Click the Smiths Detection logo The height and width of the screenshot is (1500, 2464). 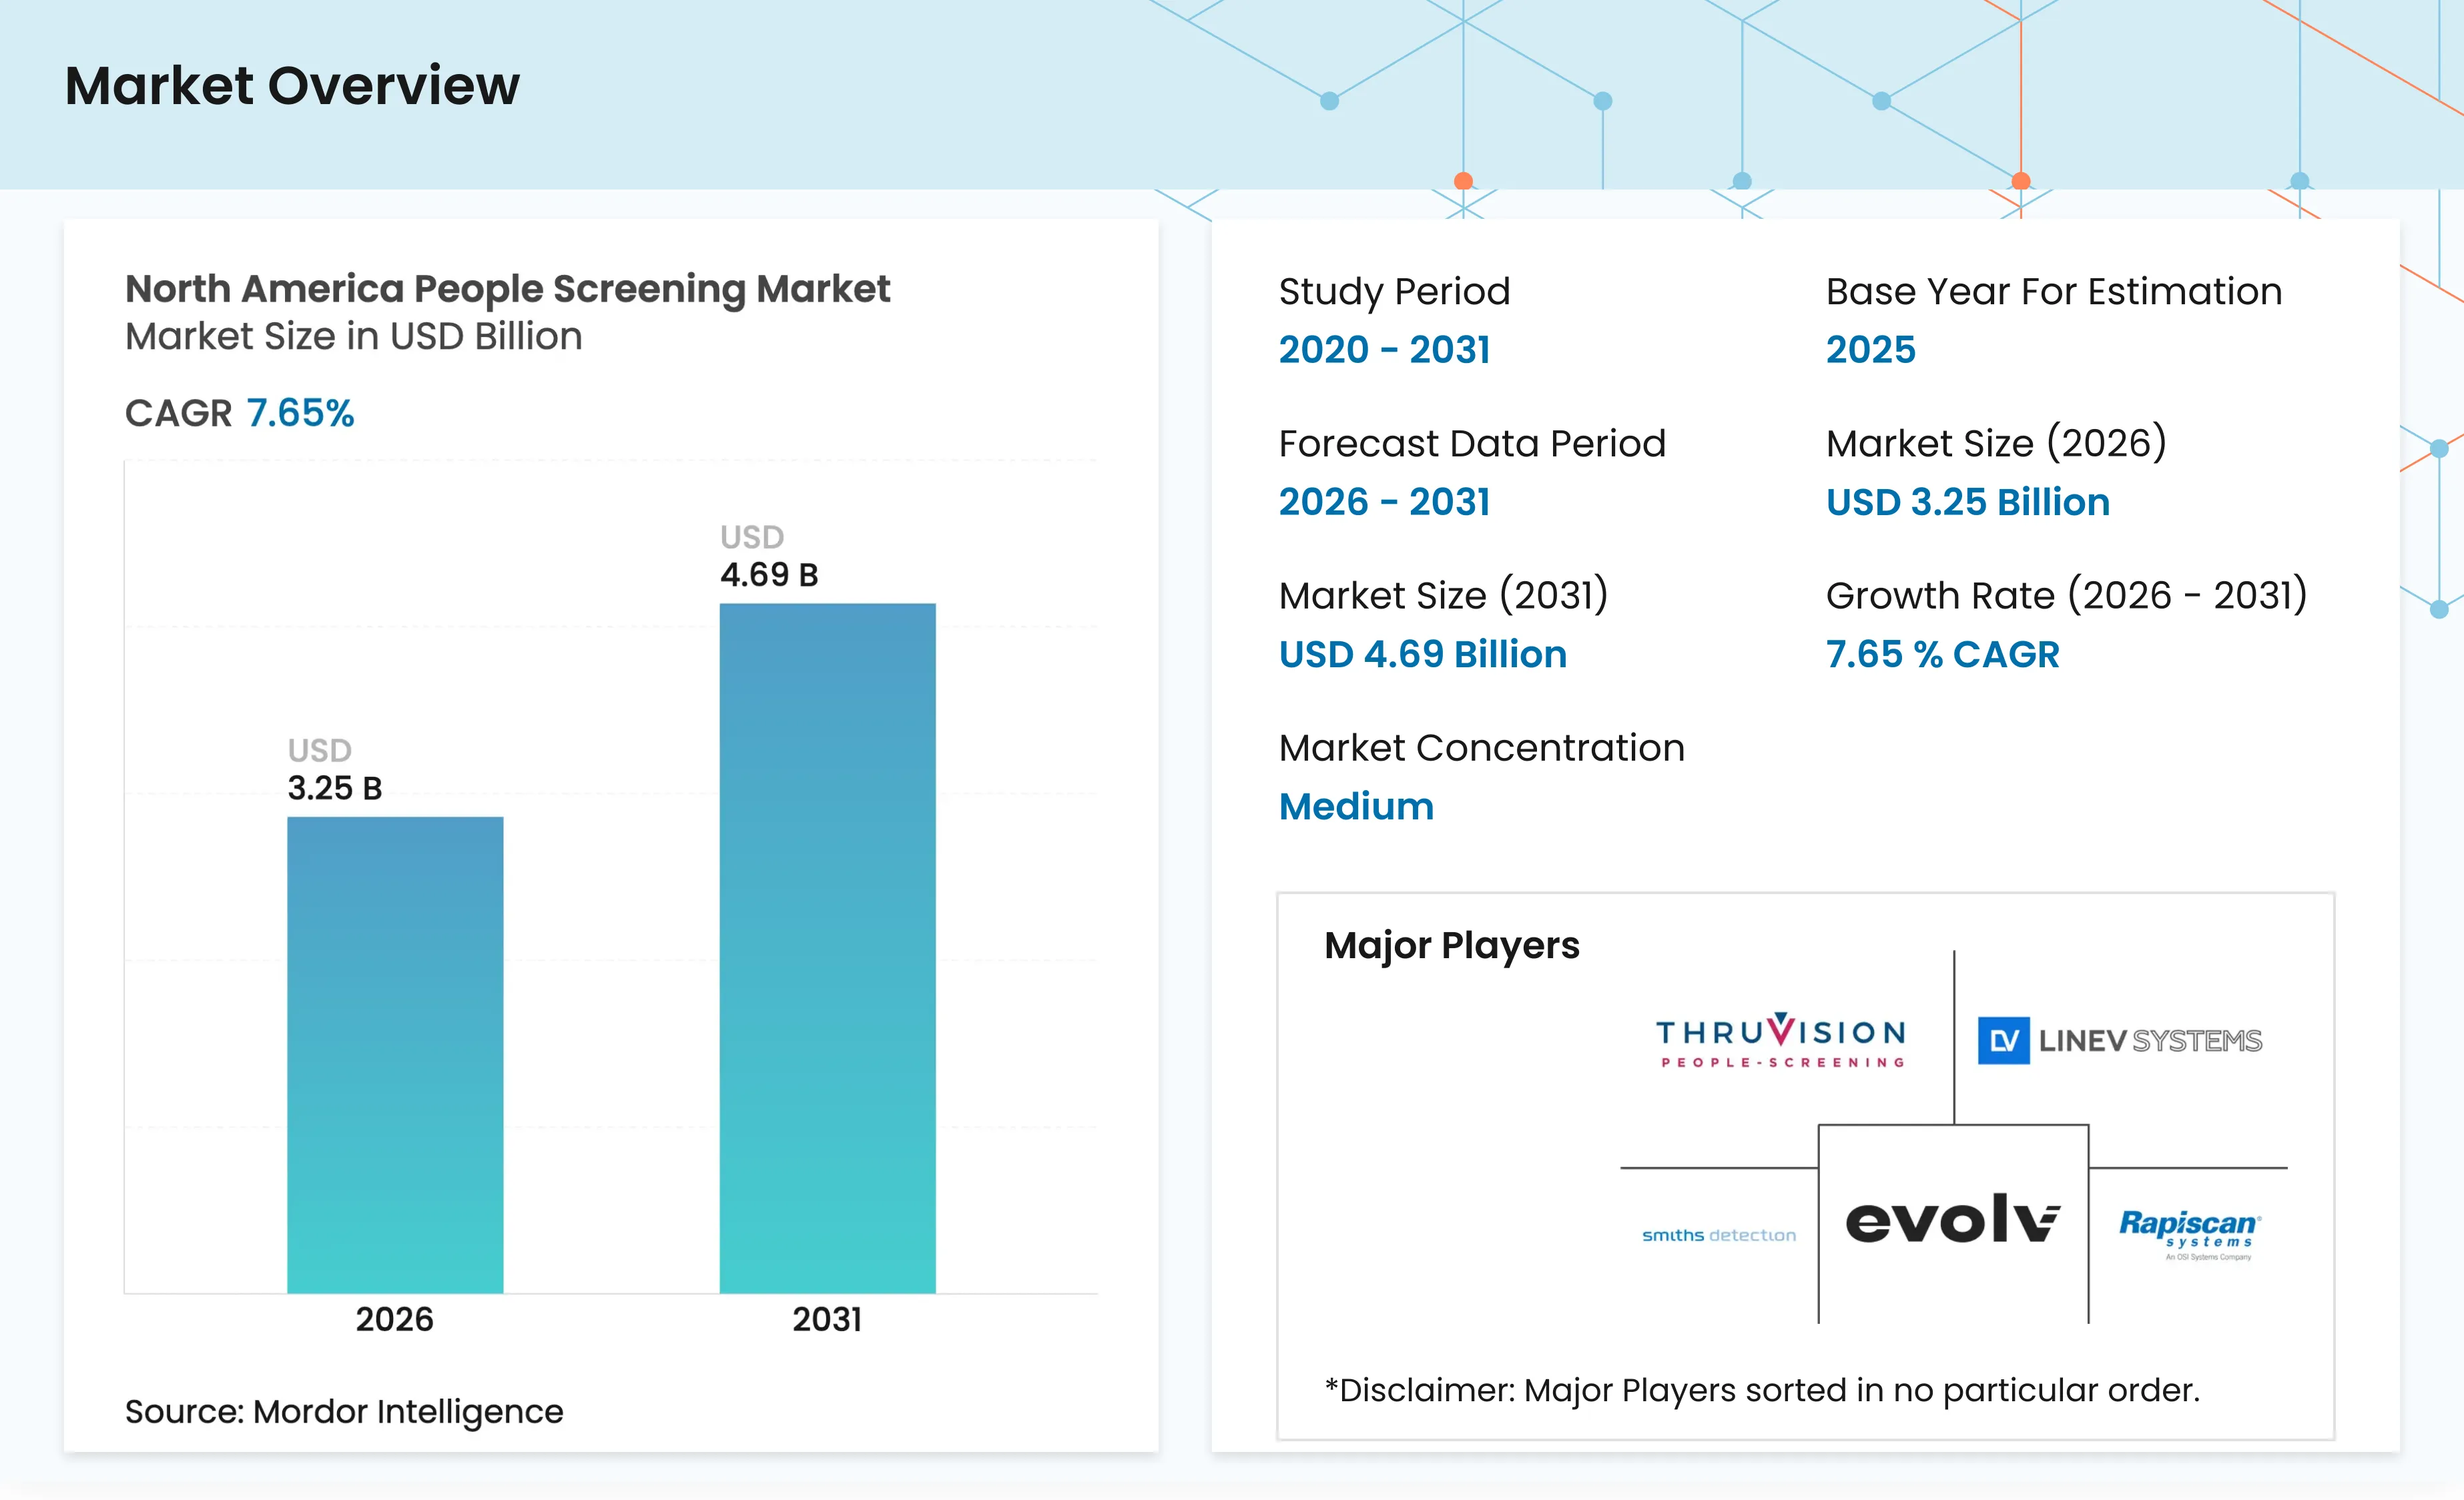1719,1236
